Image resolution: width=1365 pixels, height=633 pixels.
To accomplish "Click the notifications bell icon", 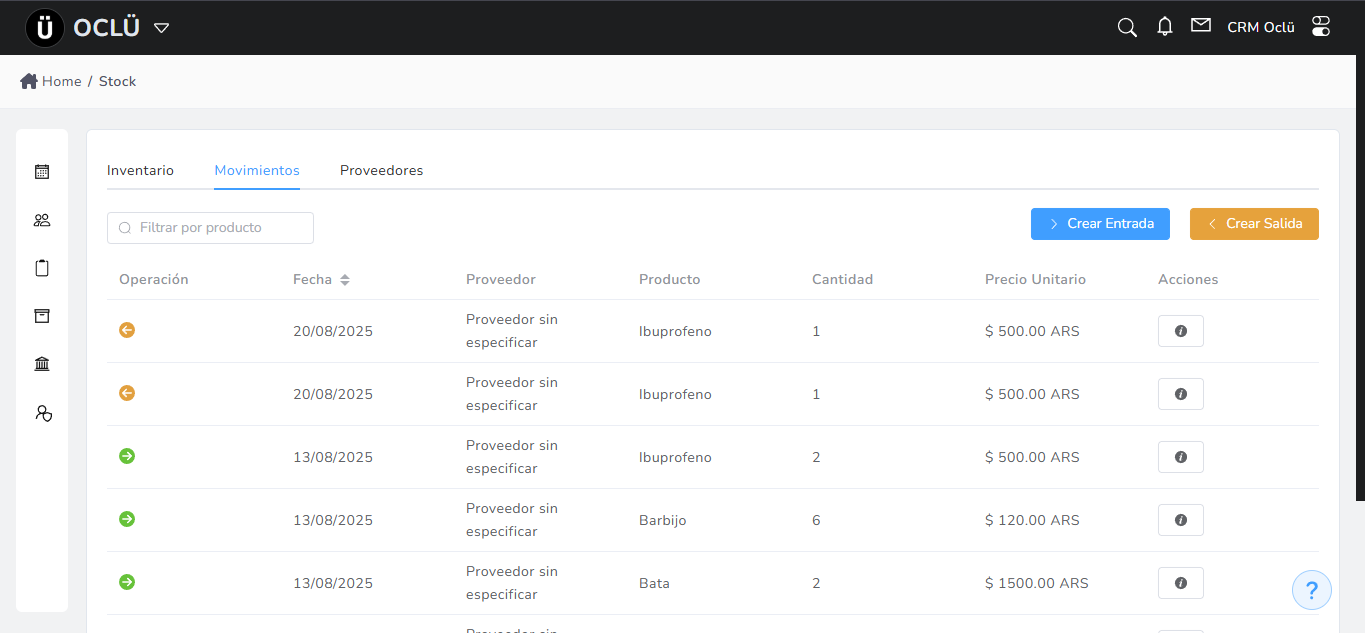I will click(1164, 27).
